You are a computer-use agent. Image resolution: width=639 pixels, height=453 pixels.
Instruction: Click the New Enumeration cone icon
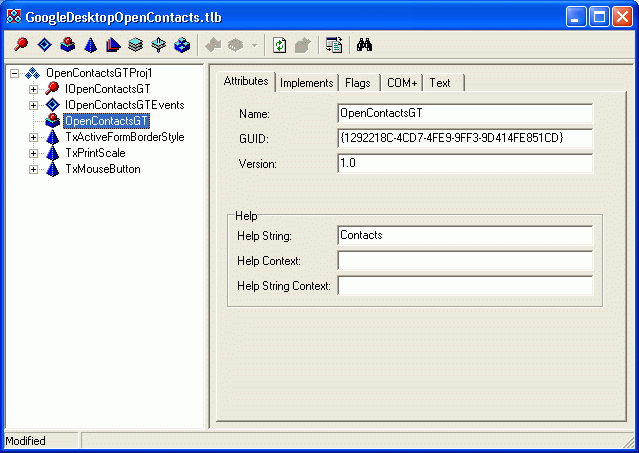[x=90, y=44]
